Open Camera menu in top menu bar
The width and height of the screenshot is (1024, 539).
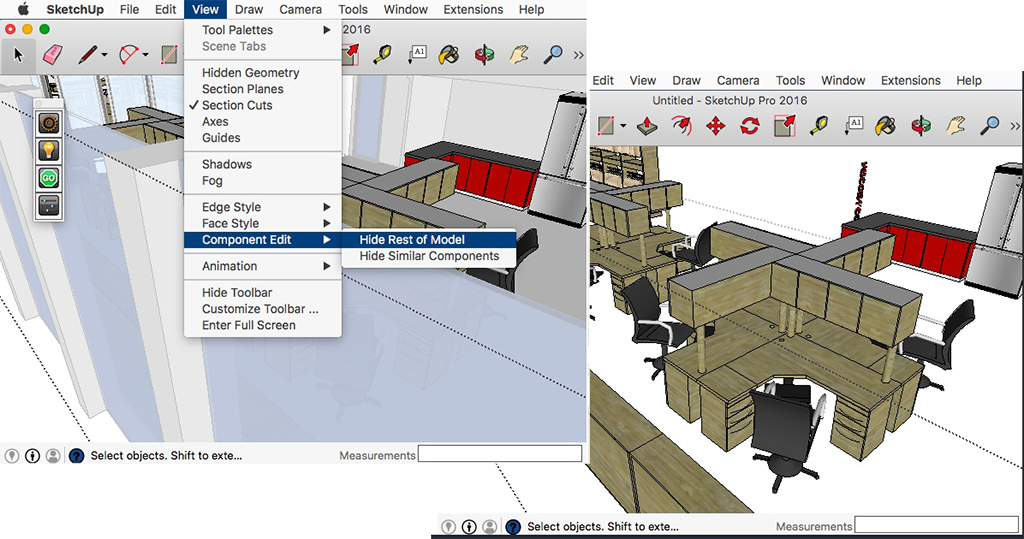[x=300, y=10]
